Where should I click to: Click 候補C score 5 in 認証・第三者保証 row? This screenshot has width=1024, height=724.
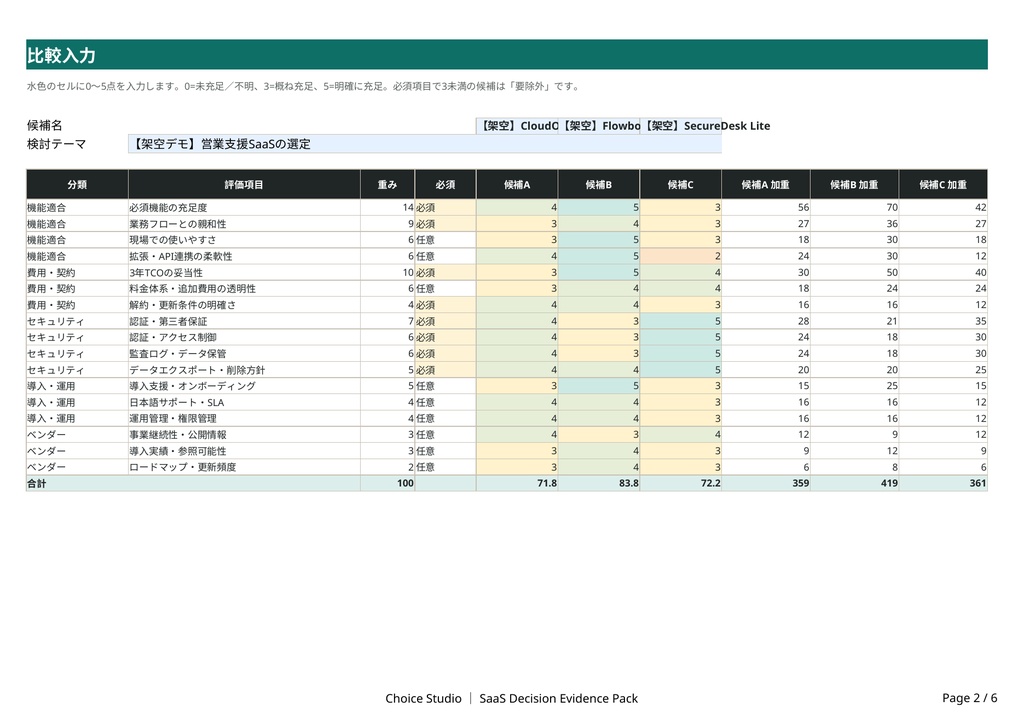pyautogui.click(x=680, y=321)
